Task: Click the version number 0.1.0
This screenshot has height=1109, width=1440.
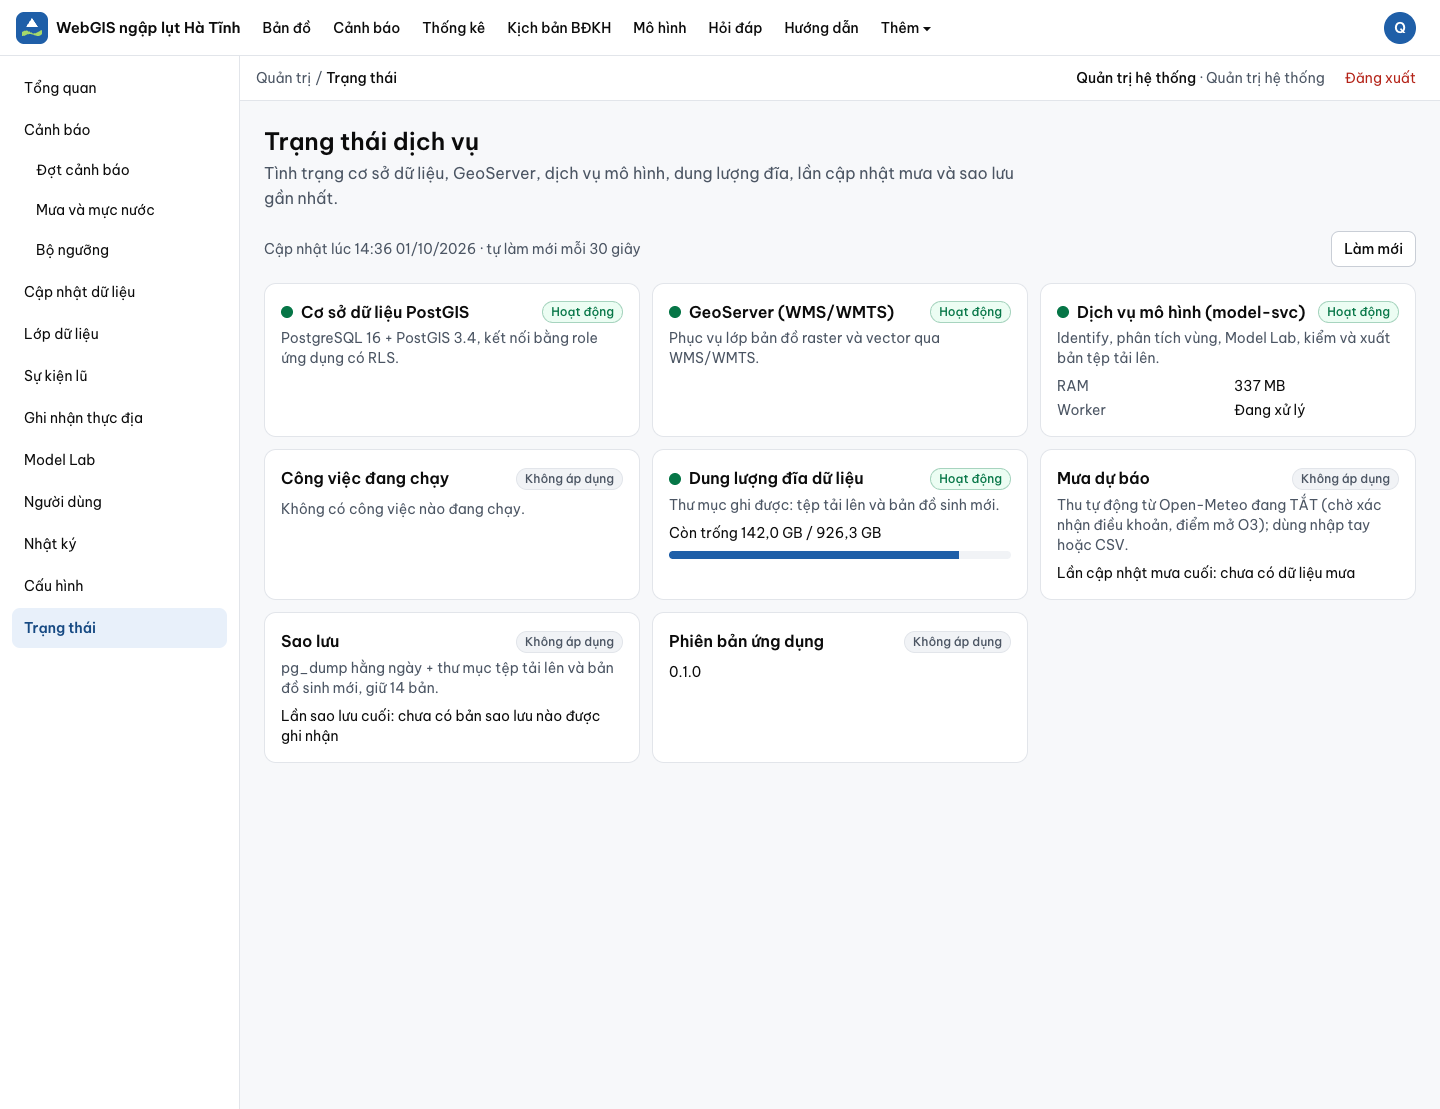Action: coord(685,672)
